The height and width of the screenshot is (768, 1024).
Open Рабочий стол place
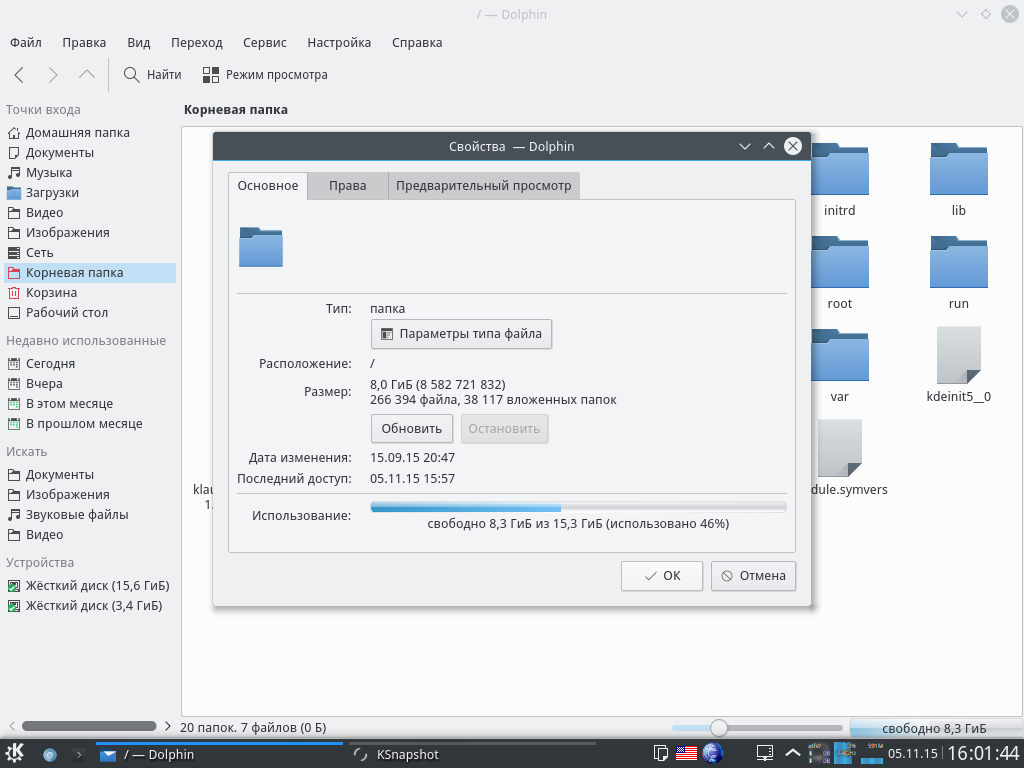click(88, 313)
